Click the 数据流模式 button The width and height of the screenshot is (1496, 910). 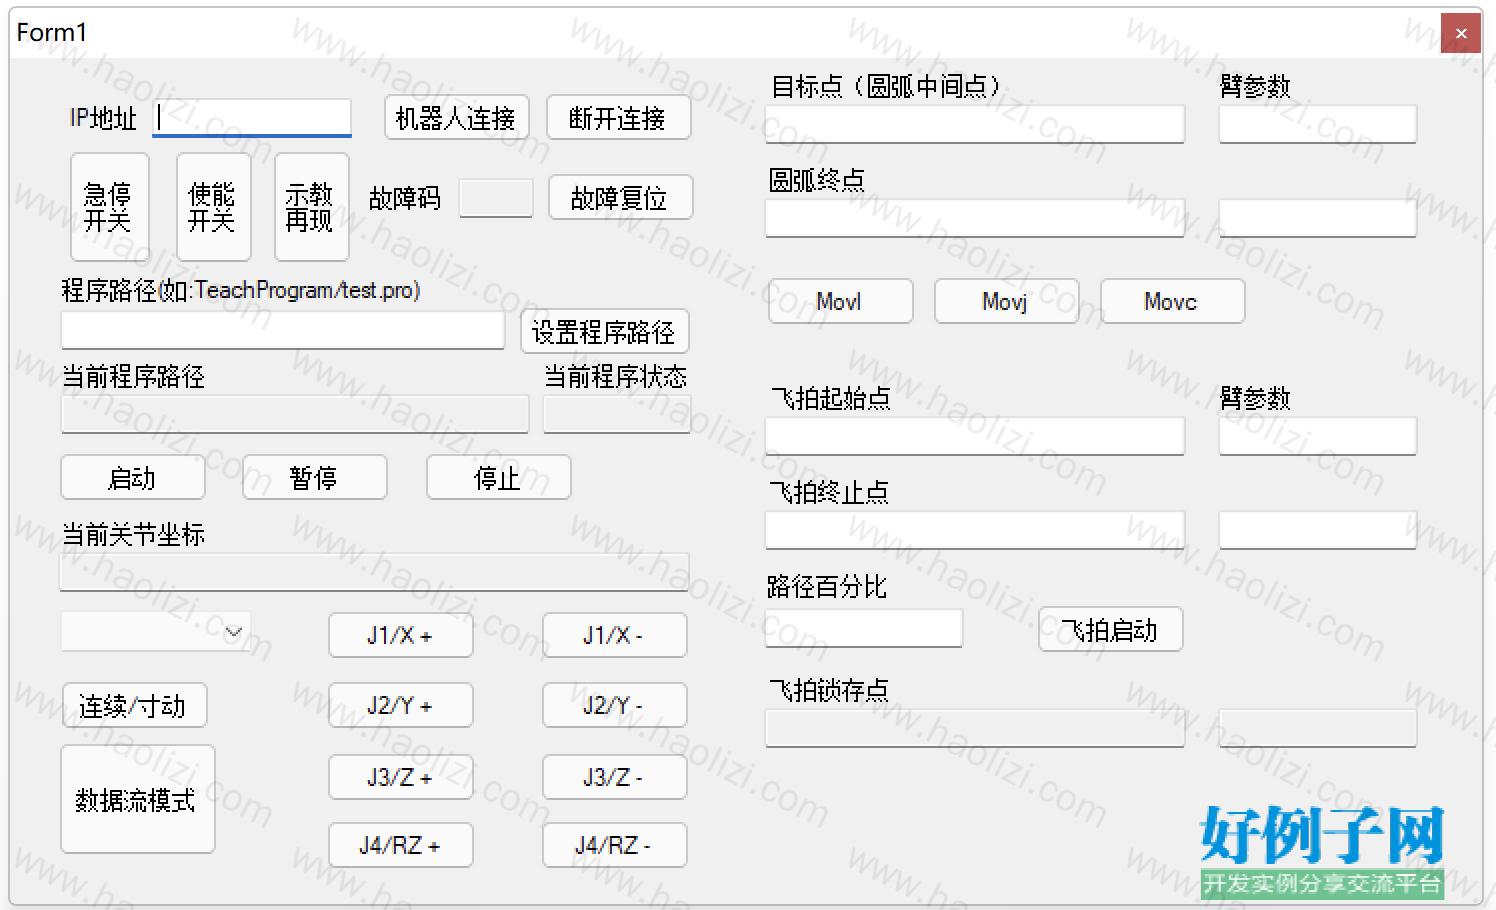tap(138, 799)
